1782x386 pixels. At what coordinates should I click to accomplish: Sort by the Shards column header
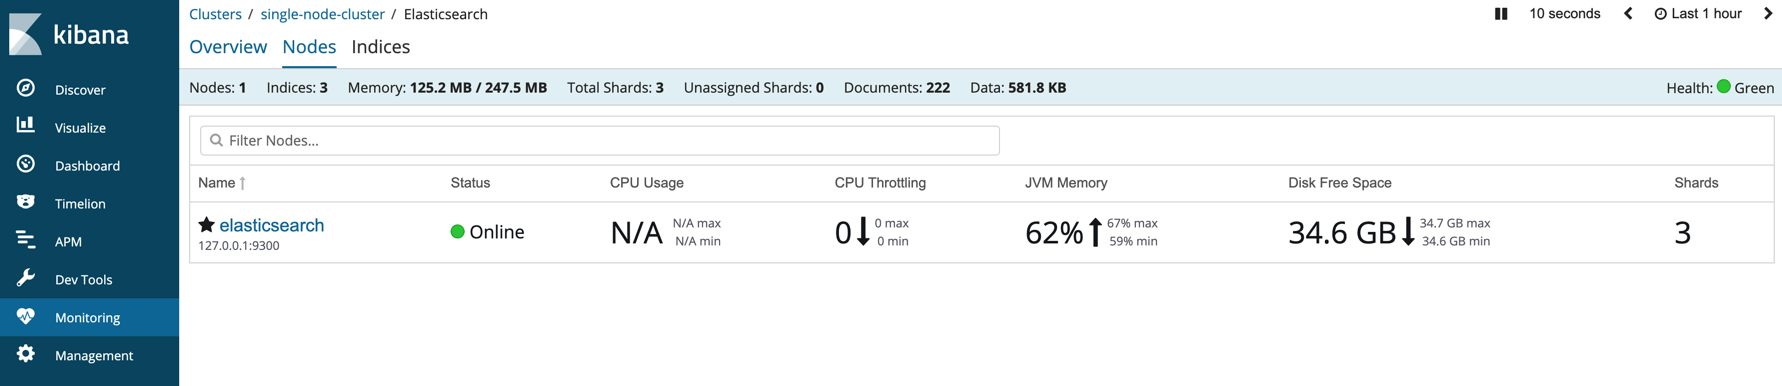point(1696,183)
